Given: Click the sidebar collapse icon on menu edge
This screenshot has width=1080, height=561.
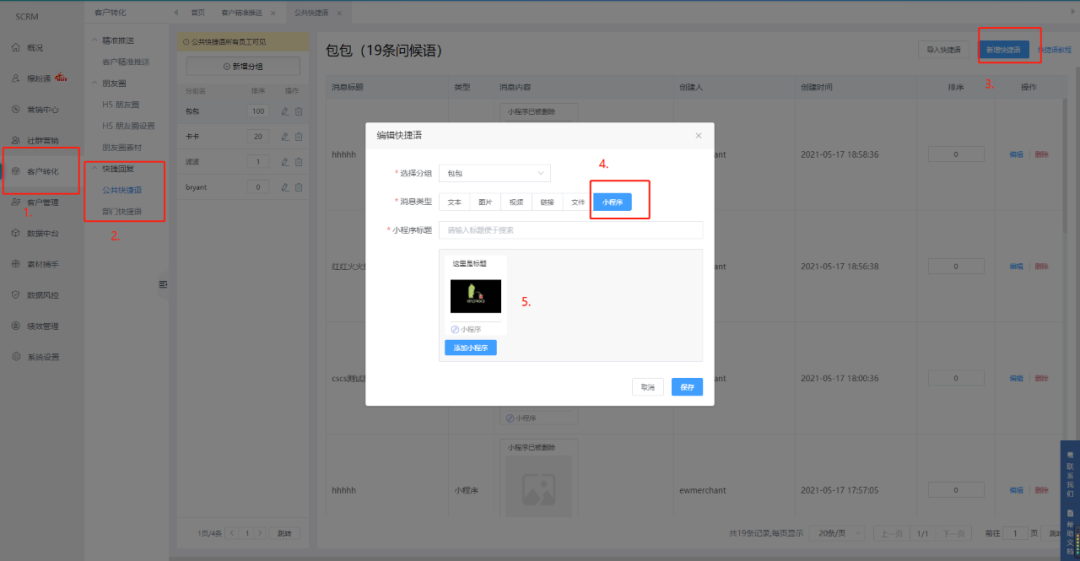Looking at the screenshot, I should click(x=163, y=286).
